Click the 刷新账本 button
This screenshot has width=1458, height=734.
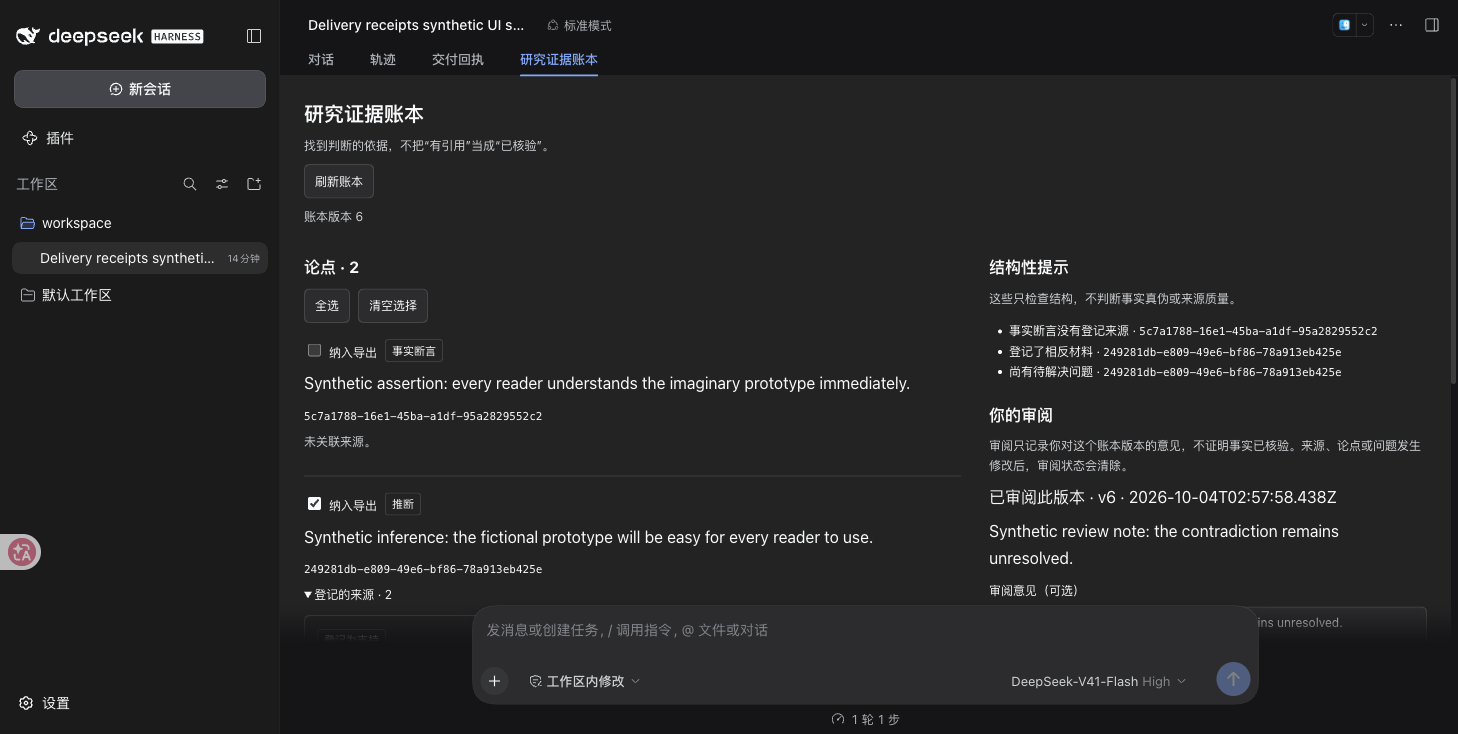tap(339, 181)
